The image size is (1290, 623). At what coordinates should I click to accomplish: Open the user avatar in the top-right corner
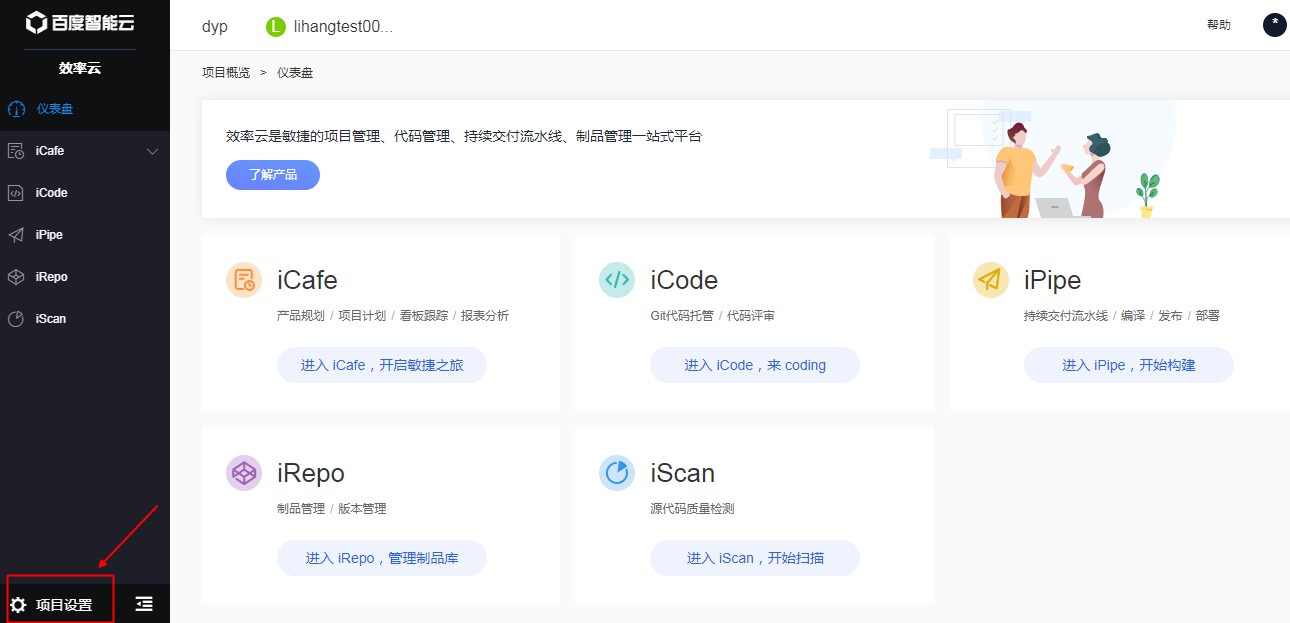click(1275, 25)
